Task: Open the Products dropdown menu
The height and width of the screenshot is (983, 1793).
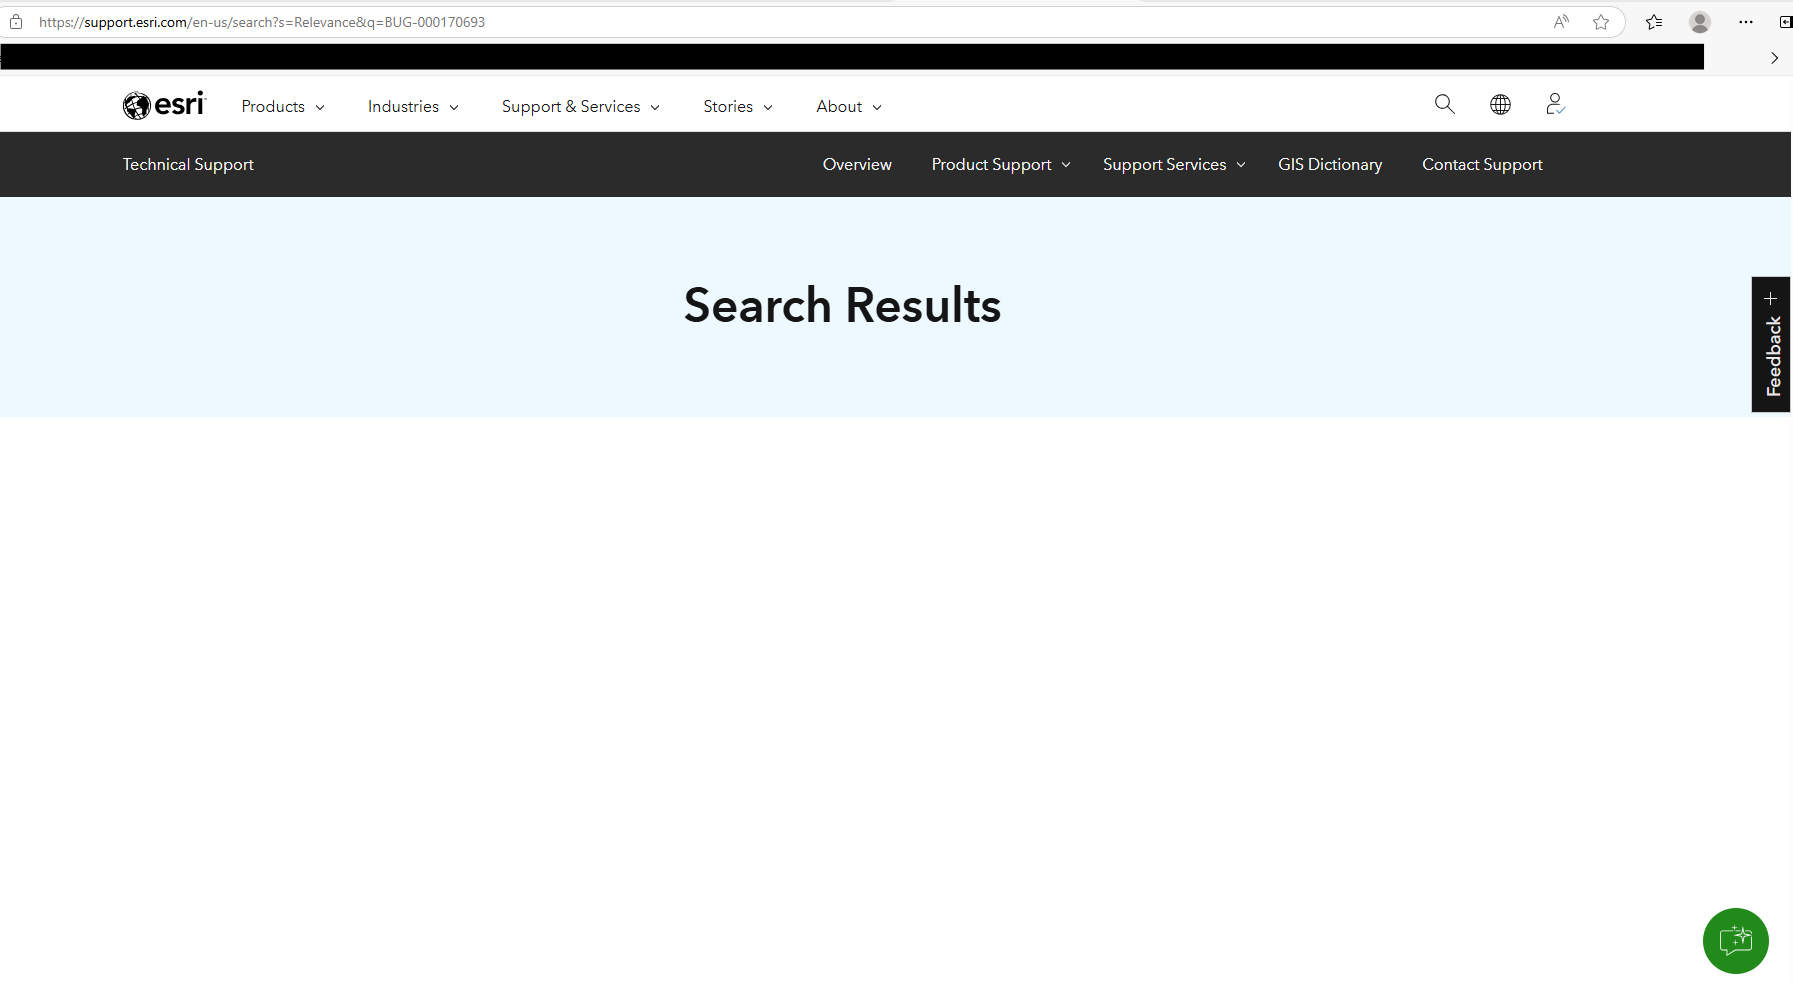Action: tap(274, 106)
